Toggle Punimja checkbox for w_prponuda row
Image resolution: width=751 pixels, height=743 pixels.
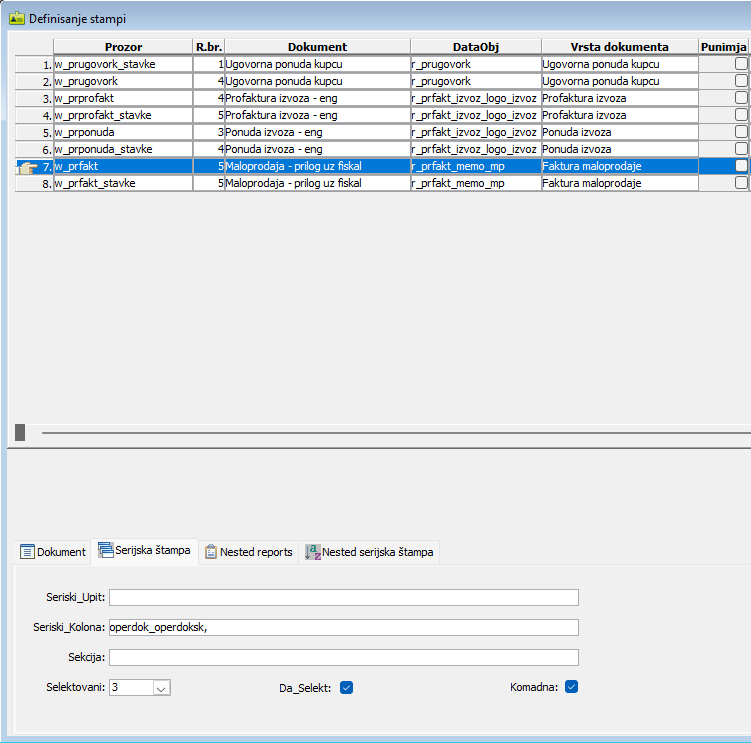click(x=741, y=132)
